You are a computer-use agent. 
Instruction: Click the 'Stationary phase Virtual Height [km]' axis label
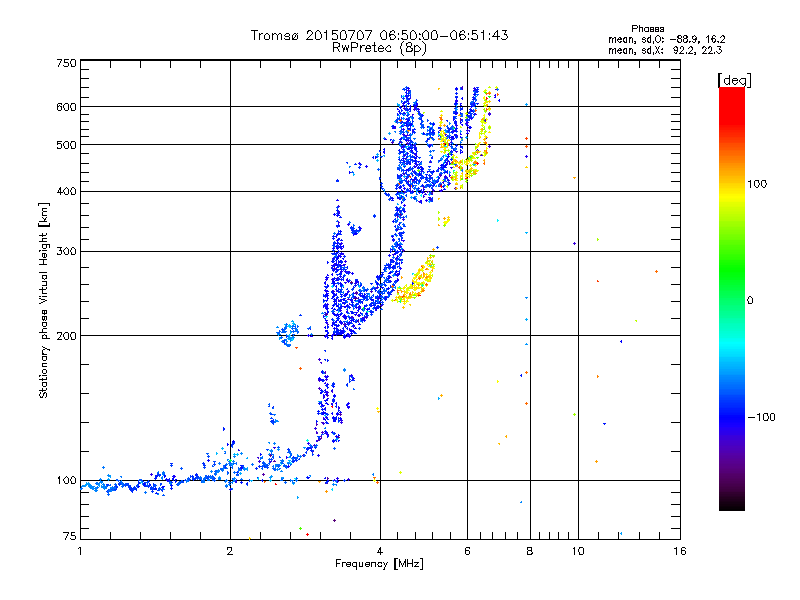pos(44,300)
